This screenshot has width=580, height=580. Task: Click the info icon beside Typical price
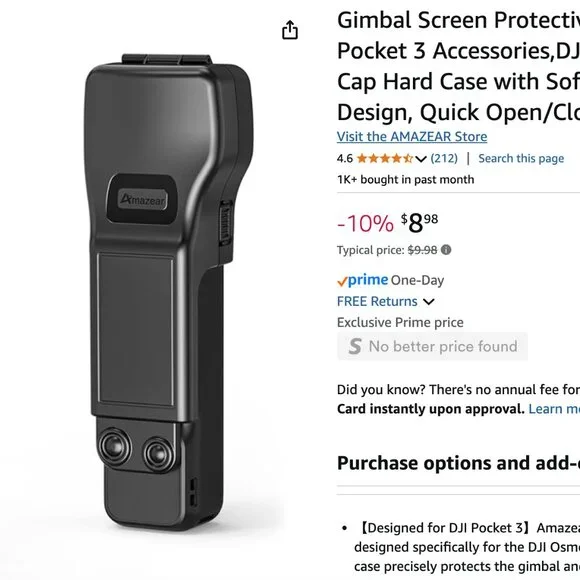point(446,250)
